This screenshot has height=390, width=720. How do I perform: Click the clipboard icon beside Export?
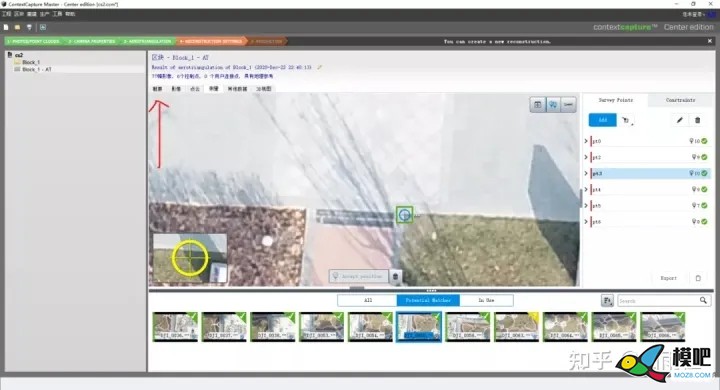coord(698,278)
